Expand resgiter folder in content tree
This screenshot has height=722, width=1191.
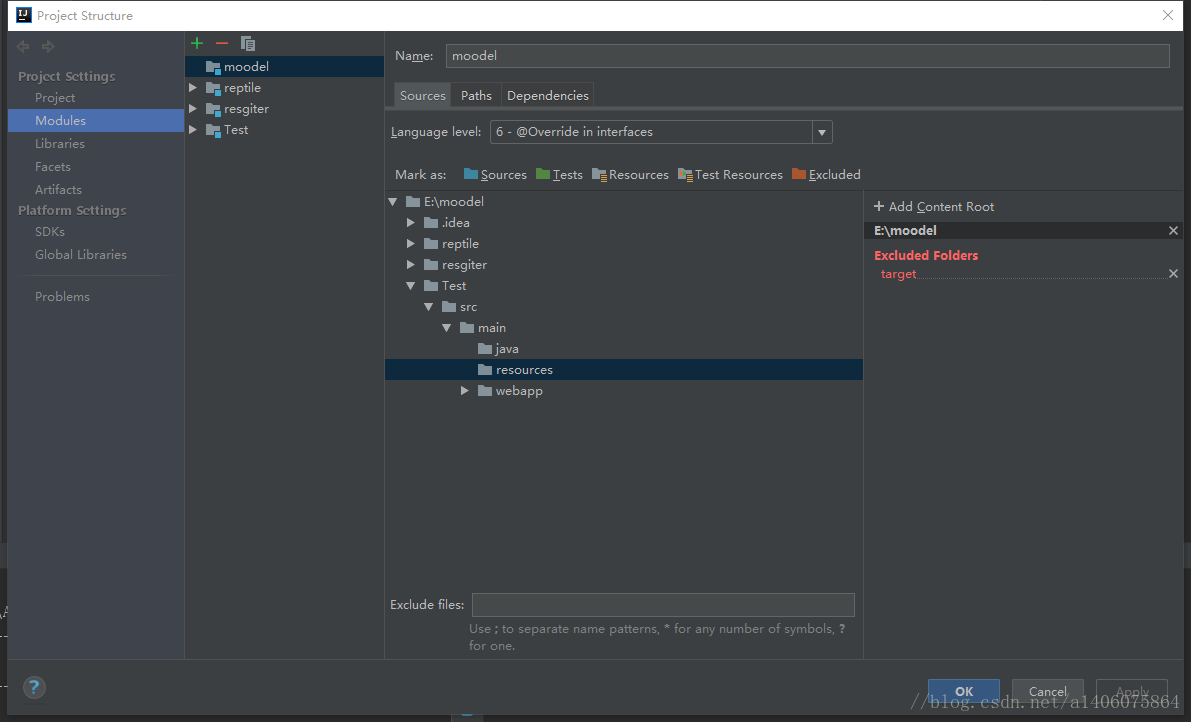pyautogui.click(x=411, y=265)
